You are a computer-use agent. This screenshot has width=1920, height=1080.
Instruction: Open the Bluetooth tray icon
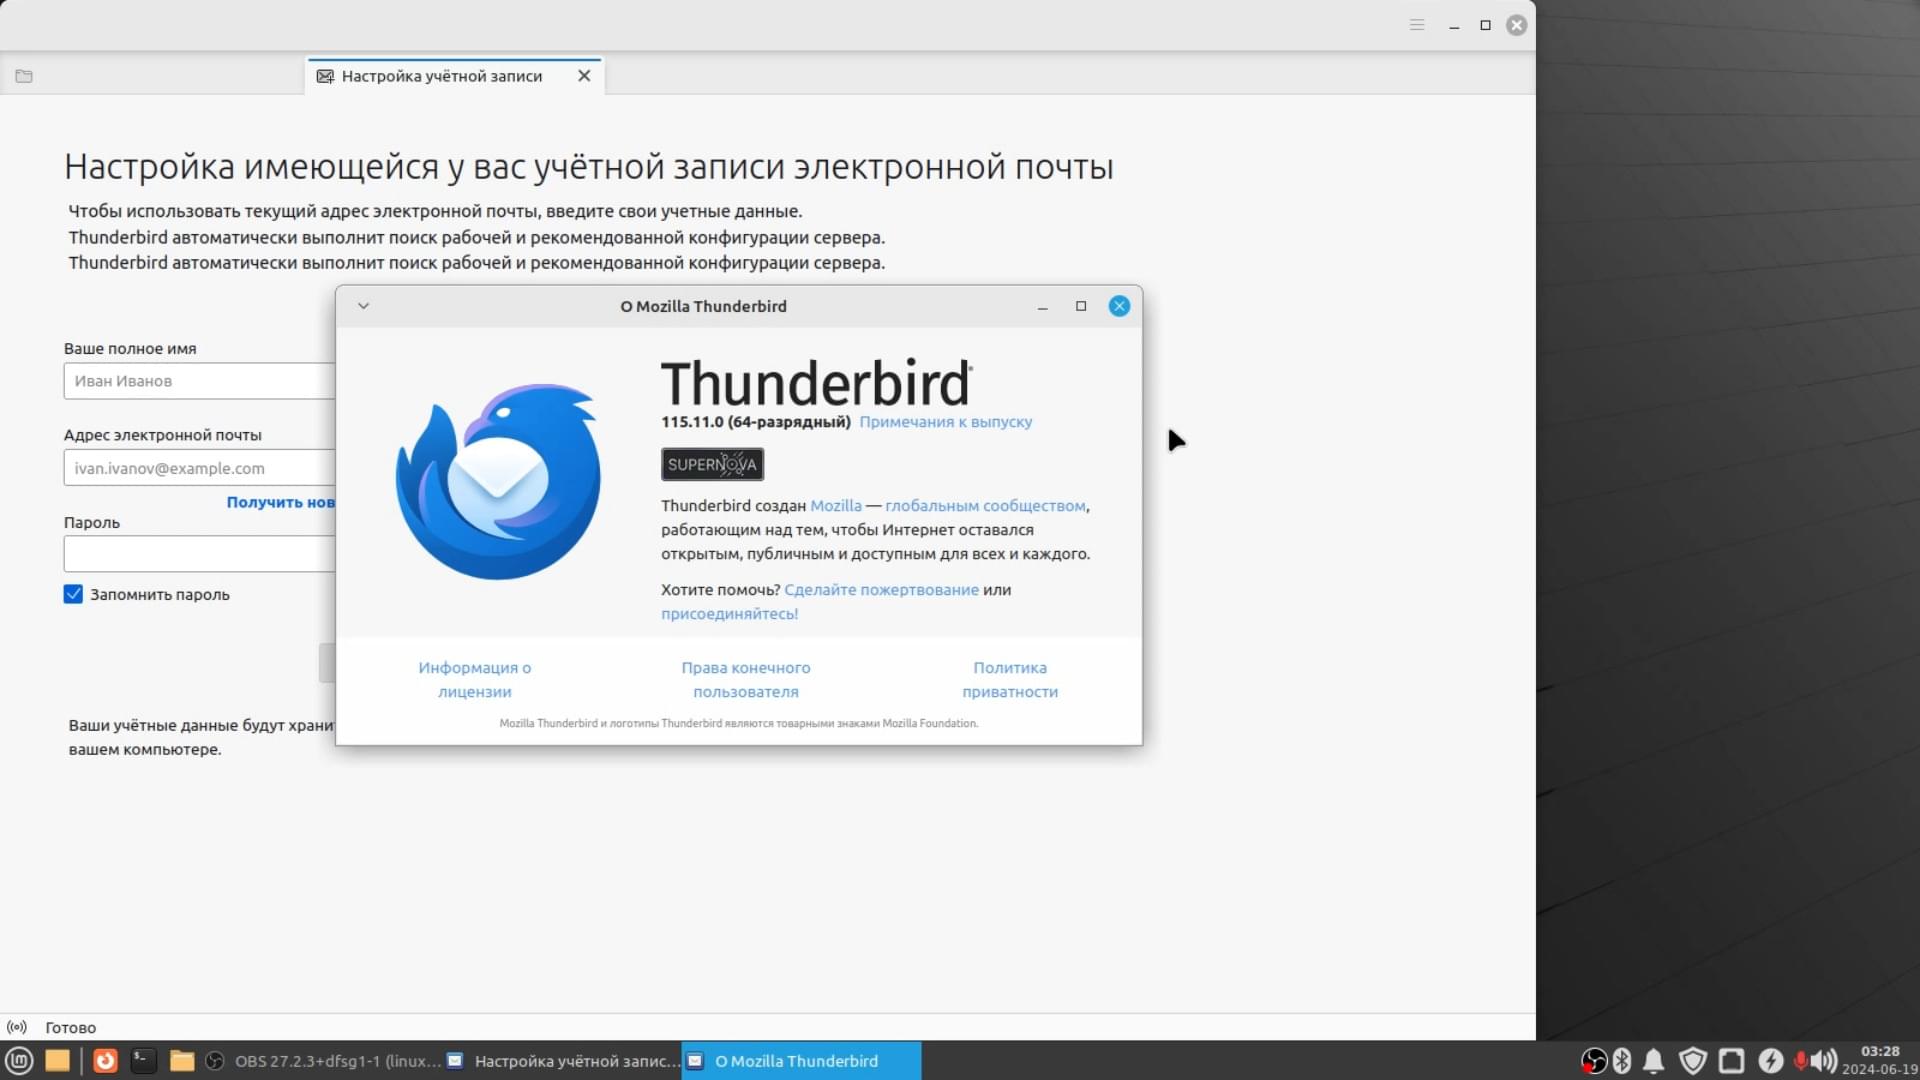[1622, 1061]
